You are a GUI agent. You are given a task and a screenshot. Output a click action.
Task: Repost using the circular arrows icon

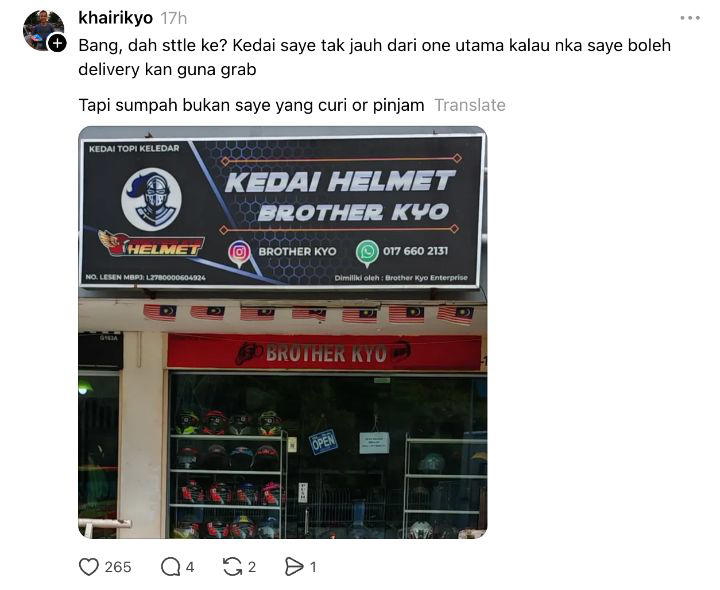232,567
